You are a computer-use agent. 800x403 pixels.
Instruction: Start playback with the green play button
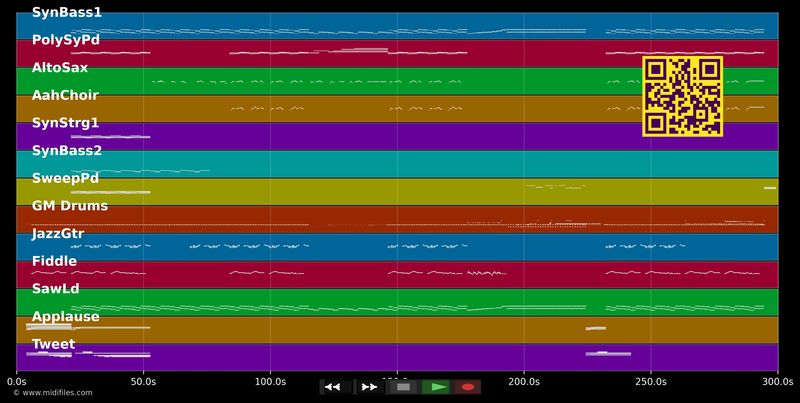436,387
